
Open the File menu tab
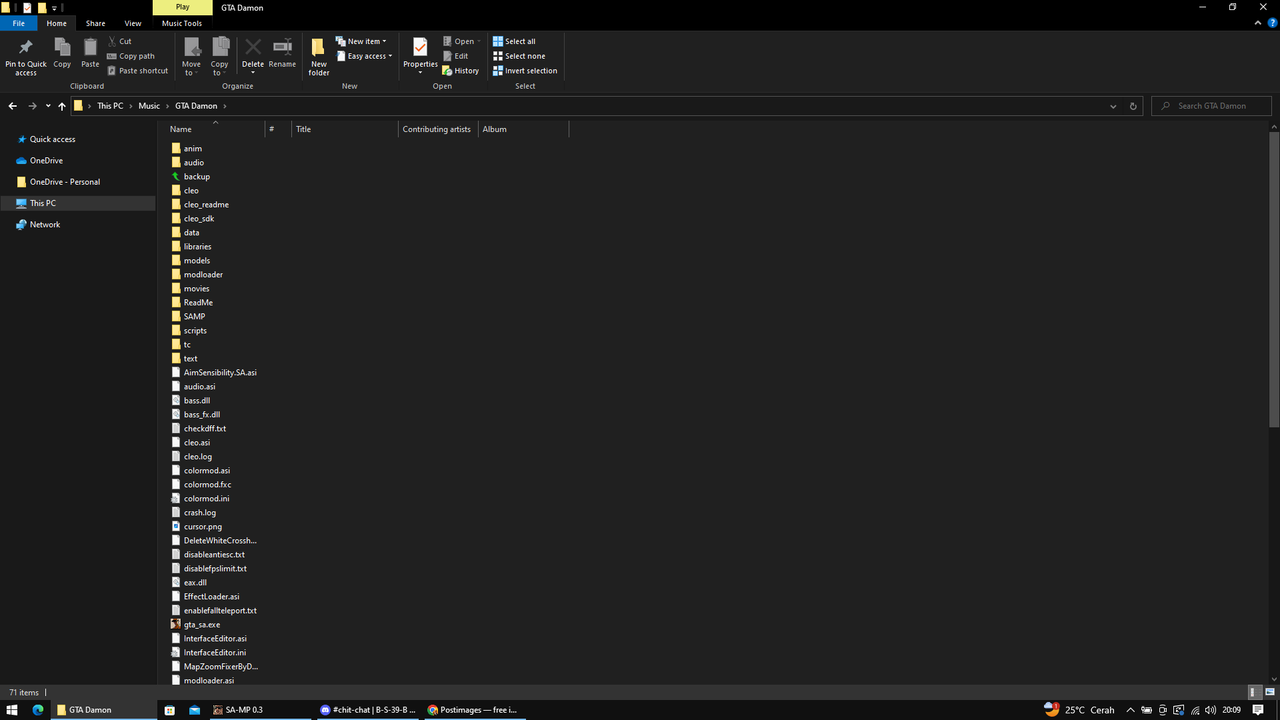(18, 23)
